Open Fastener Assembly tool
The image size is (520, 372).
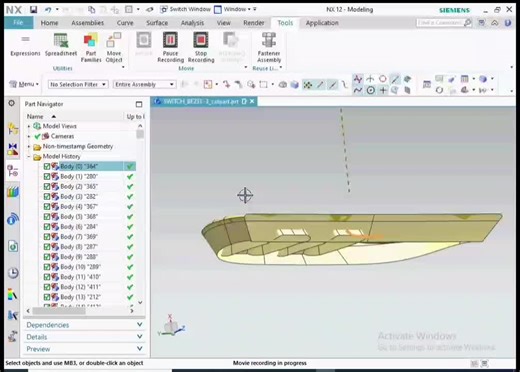coord(269,47)
